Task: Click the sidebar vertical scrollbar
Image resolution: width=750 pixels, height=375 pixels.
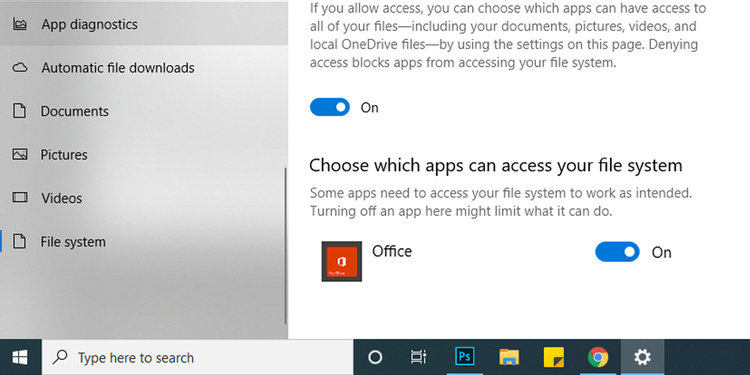Action: click(x=285, y=246)
